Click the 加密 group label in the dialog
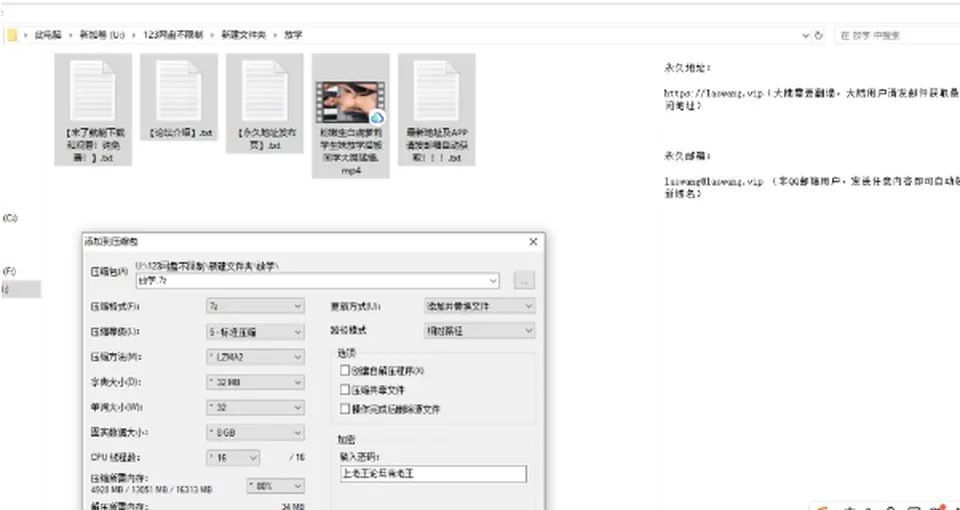The width and height of the screenshot is (960, 510). (347, 440)
